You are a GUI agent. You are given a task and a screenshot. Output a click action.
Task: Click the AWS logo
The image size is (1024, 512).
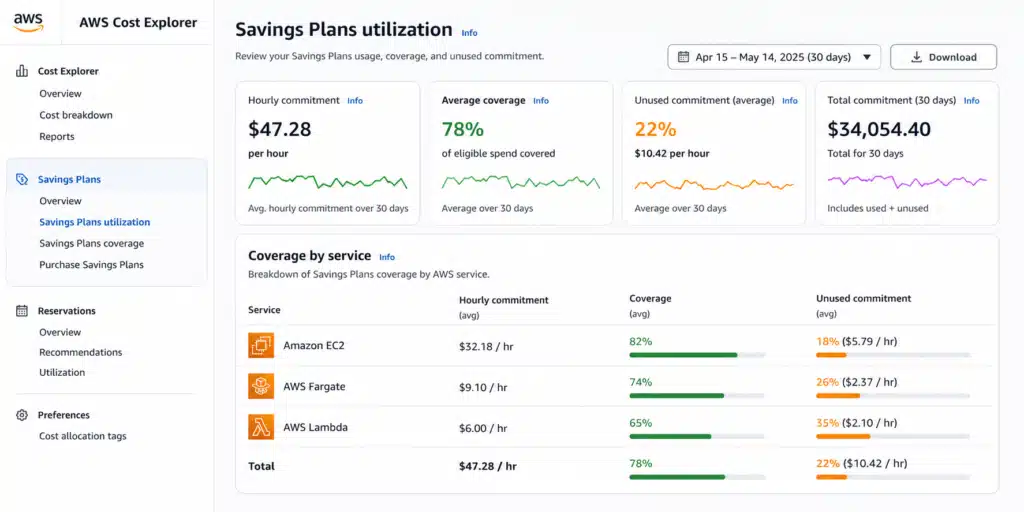click(x=29, y=22)
